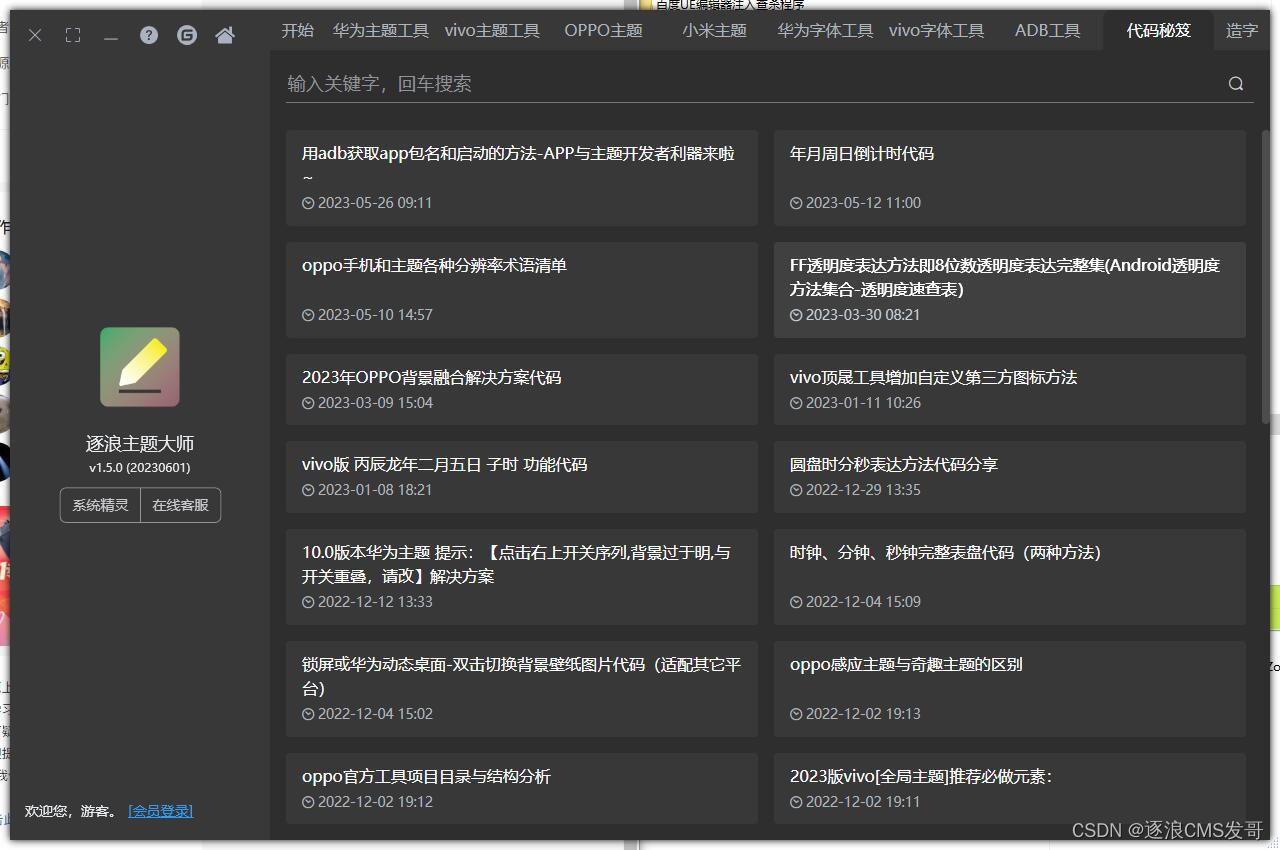1280x850 pixels.
Task: Click the search magnifier icon
Action: pos(1236,84)
